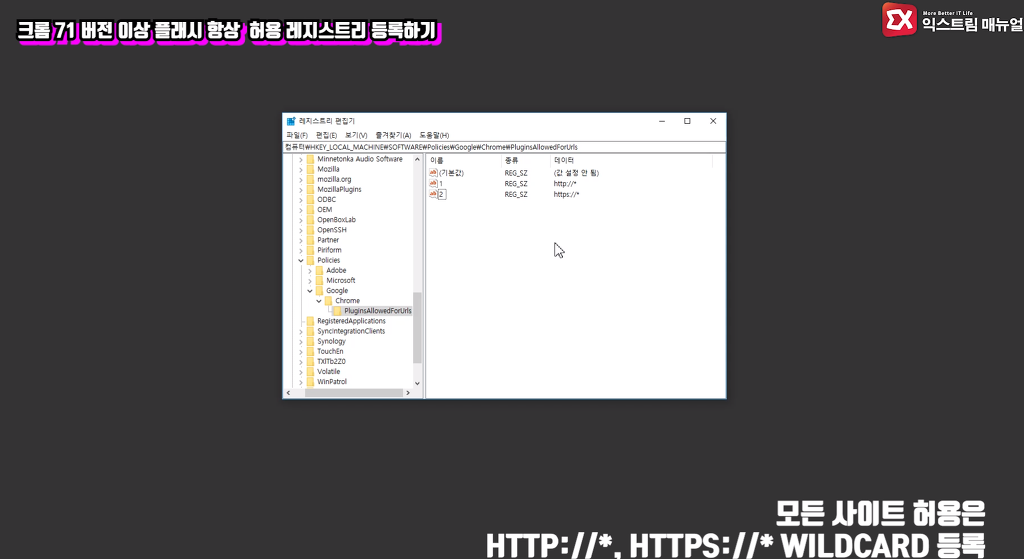The image size is (1024, 559).
Task: Expand the Adobe key
Action: (x=310, y=270)
